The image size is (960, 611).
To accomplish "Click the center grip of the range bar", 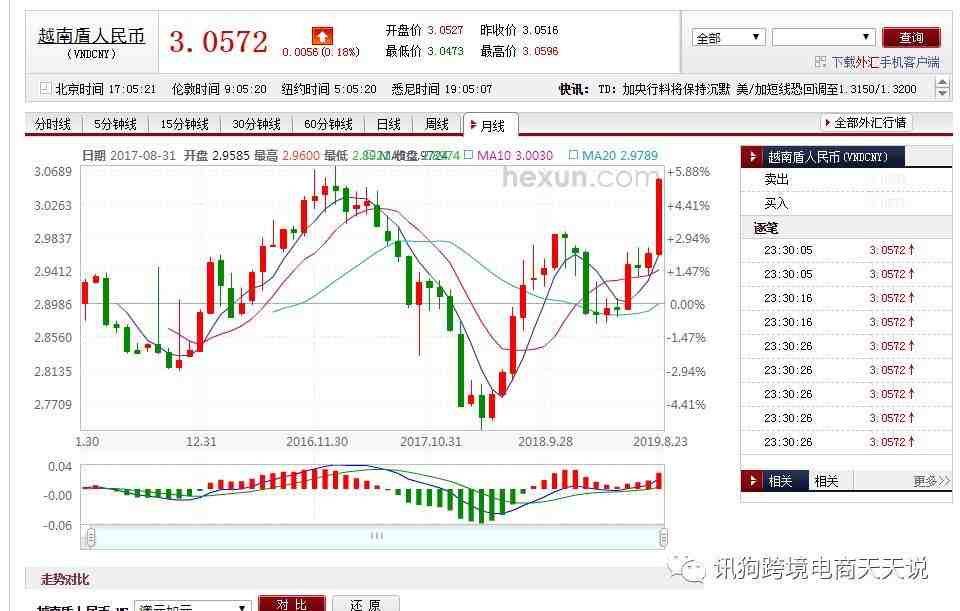I will tap(377, 536).
